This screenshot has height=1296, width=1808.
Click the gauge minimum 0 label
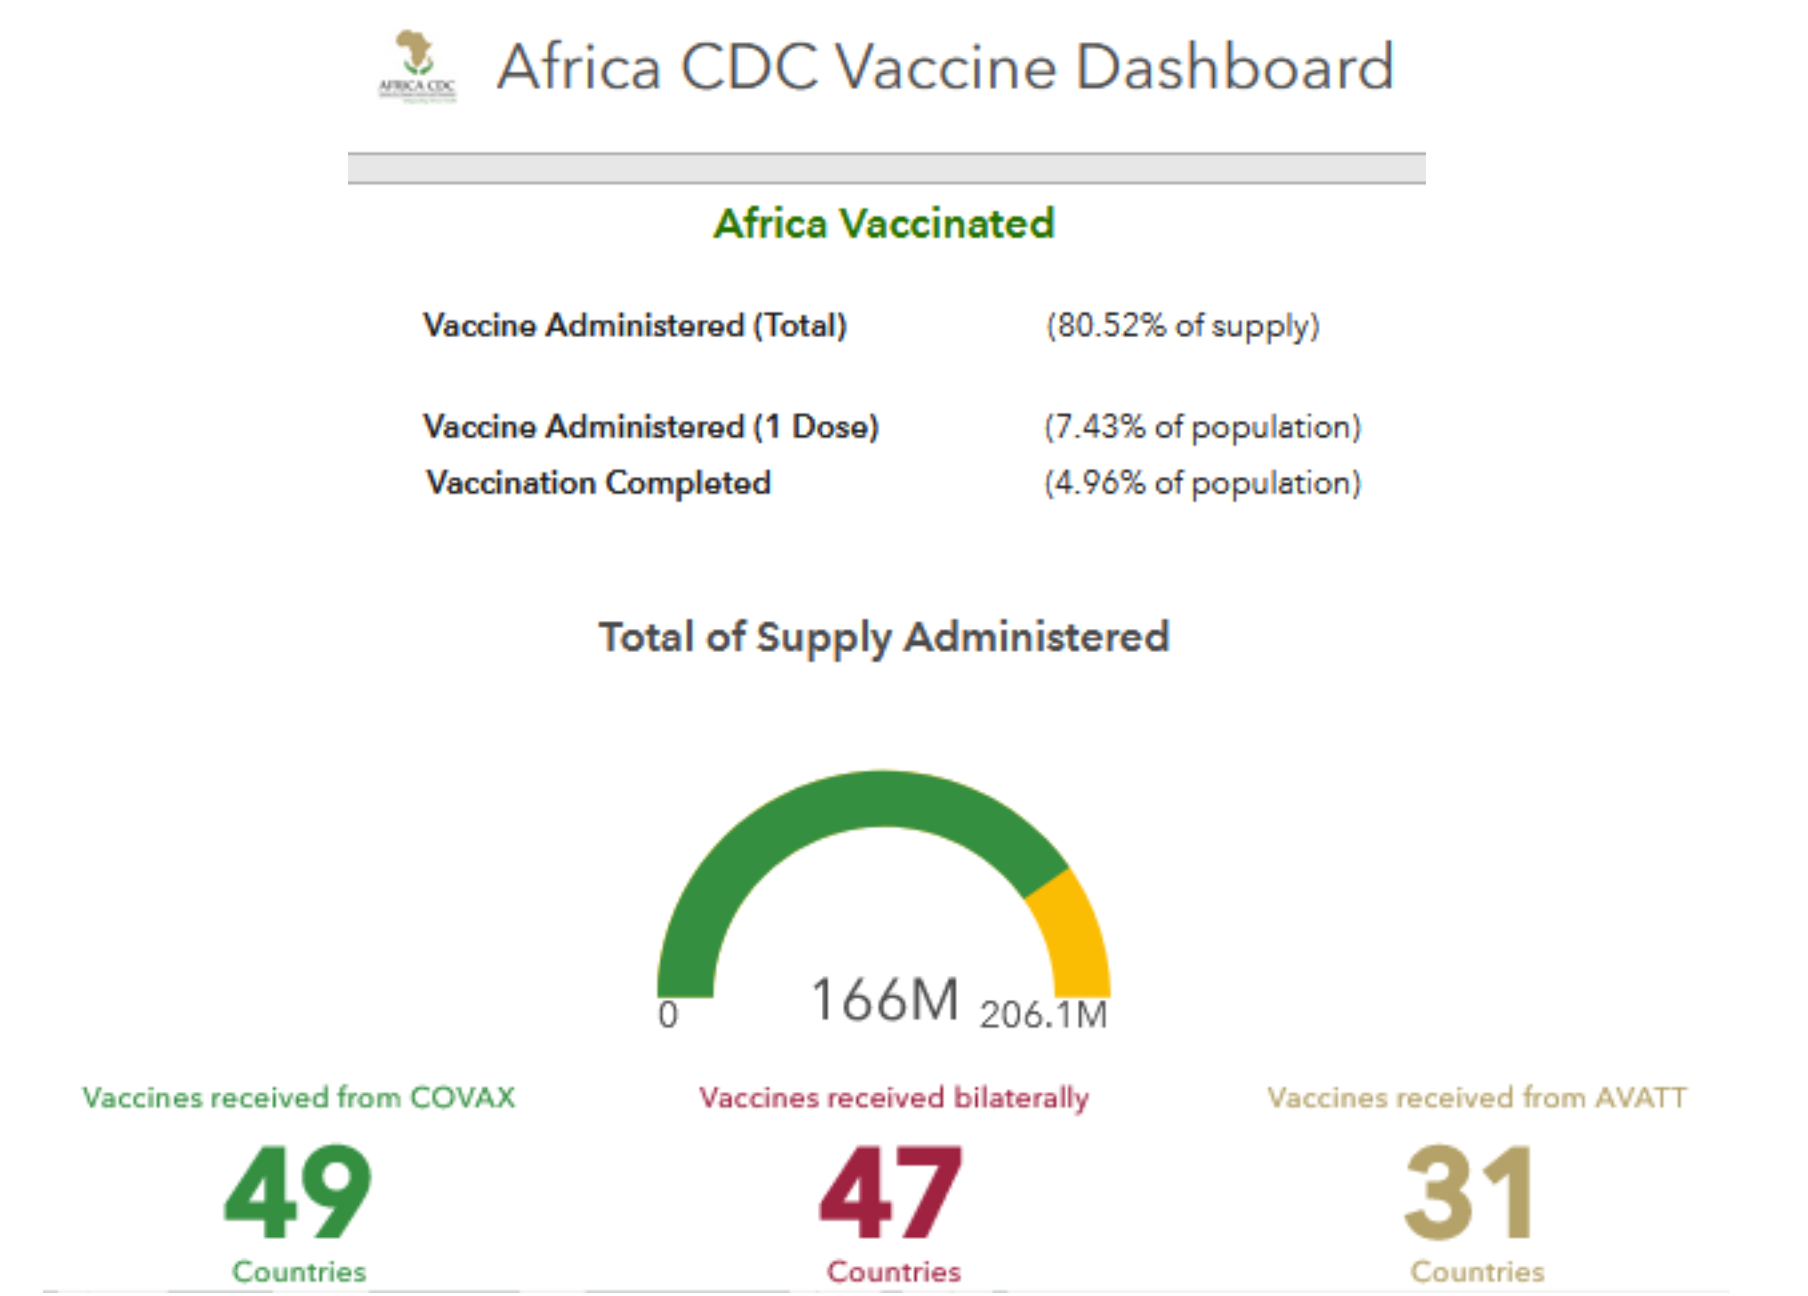coord(668,1015)
